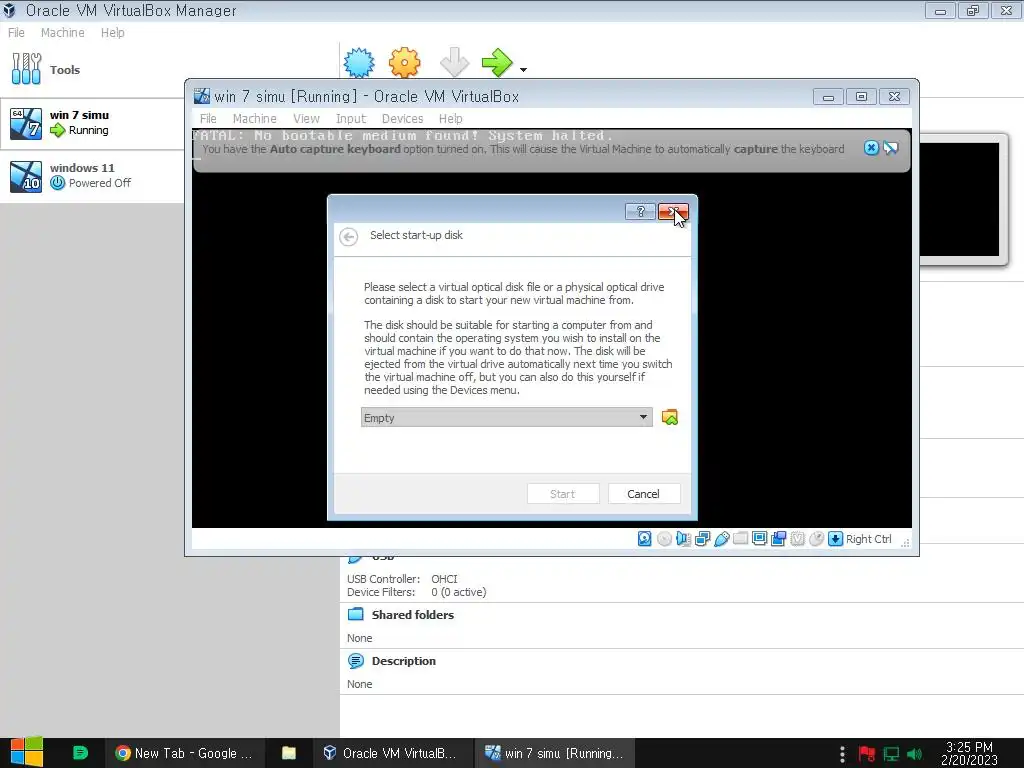The image size is (1024, 768).
Task: Click the back arrow in start-up disk dialog
Action: pyautogui.click(x=349, y=236)
